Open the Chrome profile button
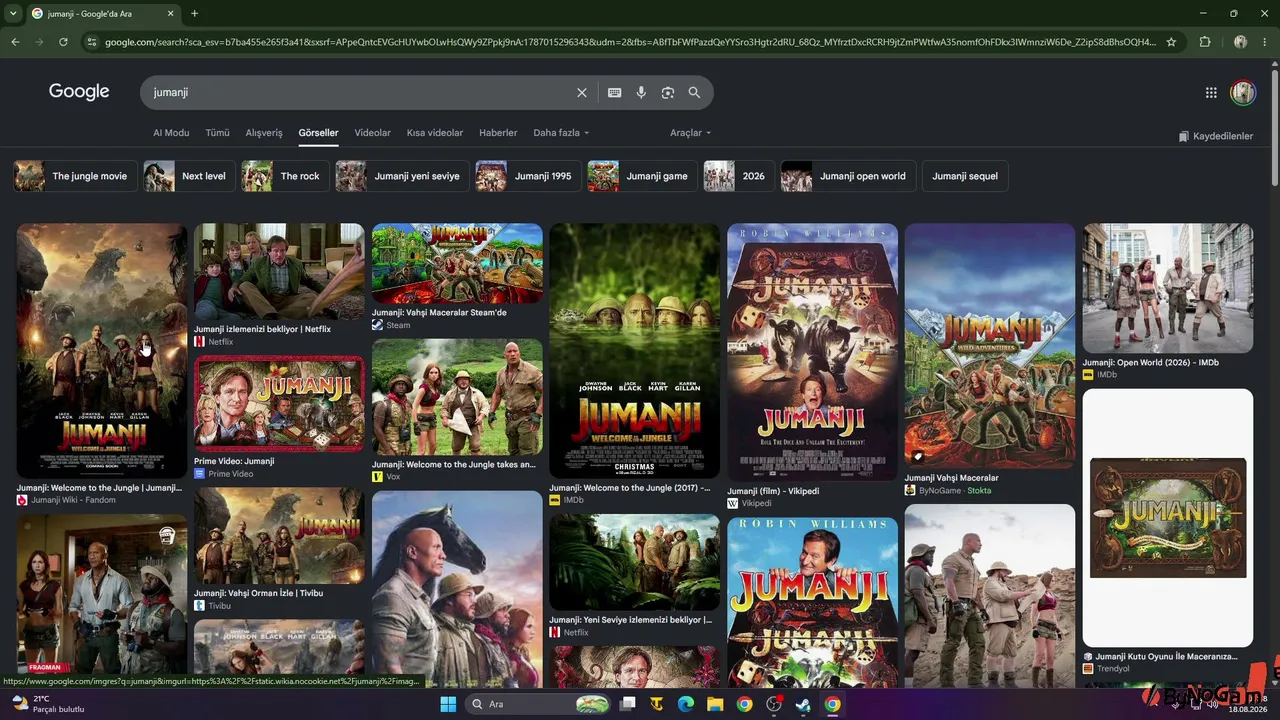The height and width of the screenshot is (720, 1280). 1240,42
